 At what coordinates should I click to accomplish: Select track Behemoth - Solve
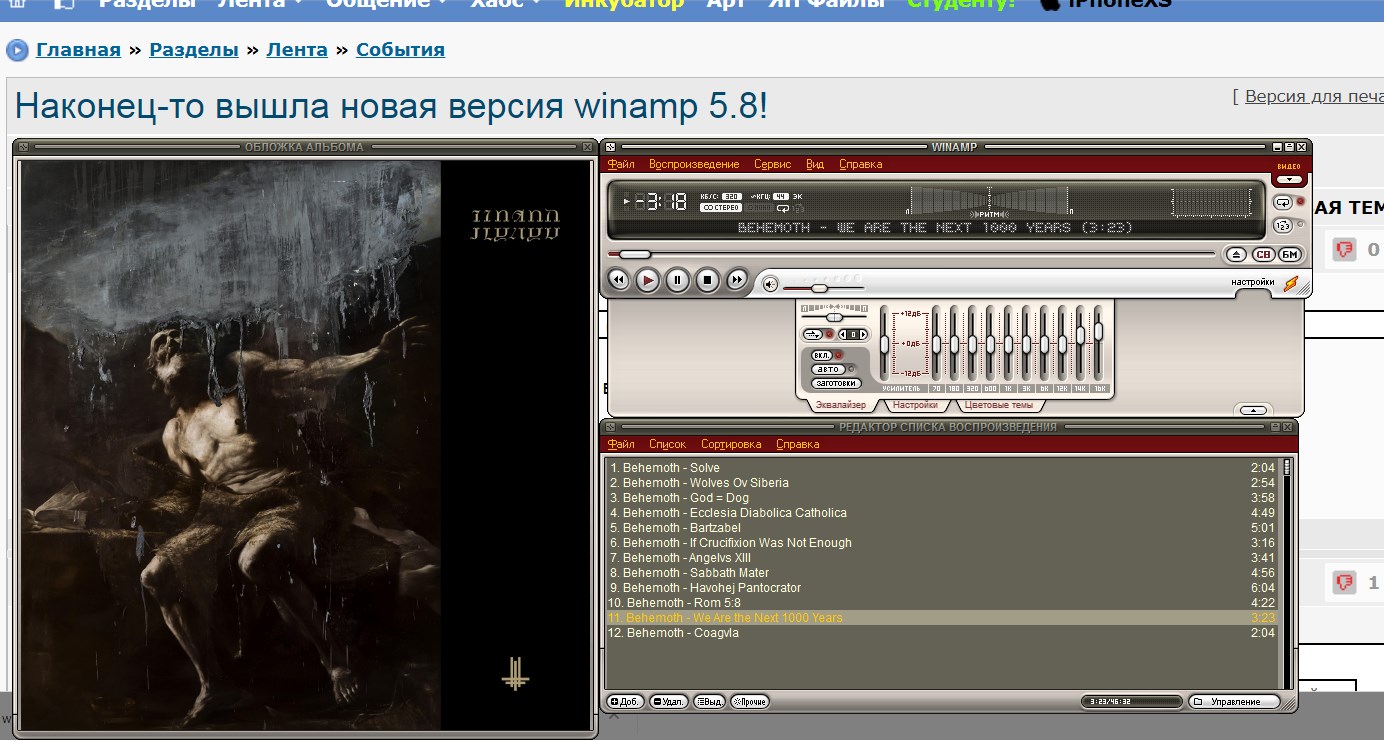pos(942,468)
